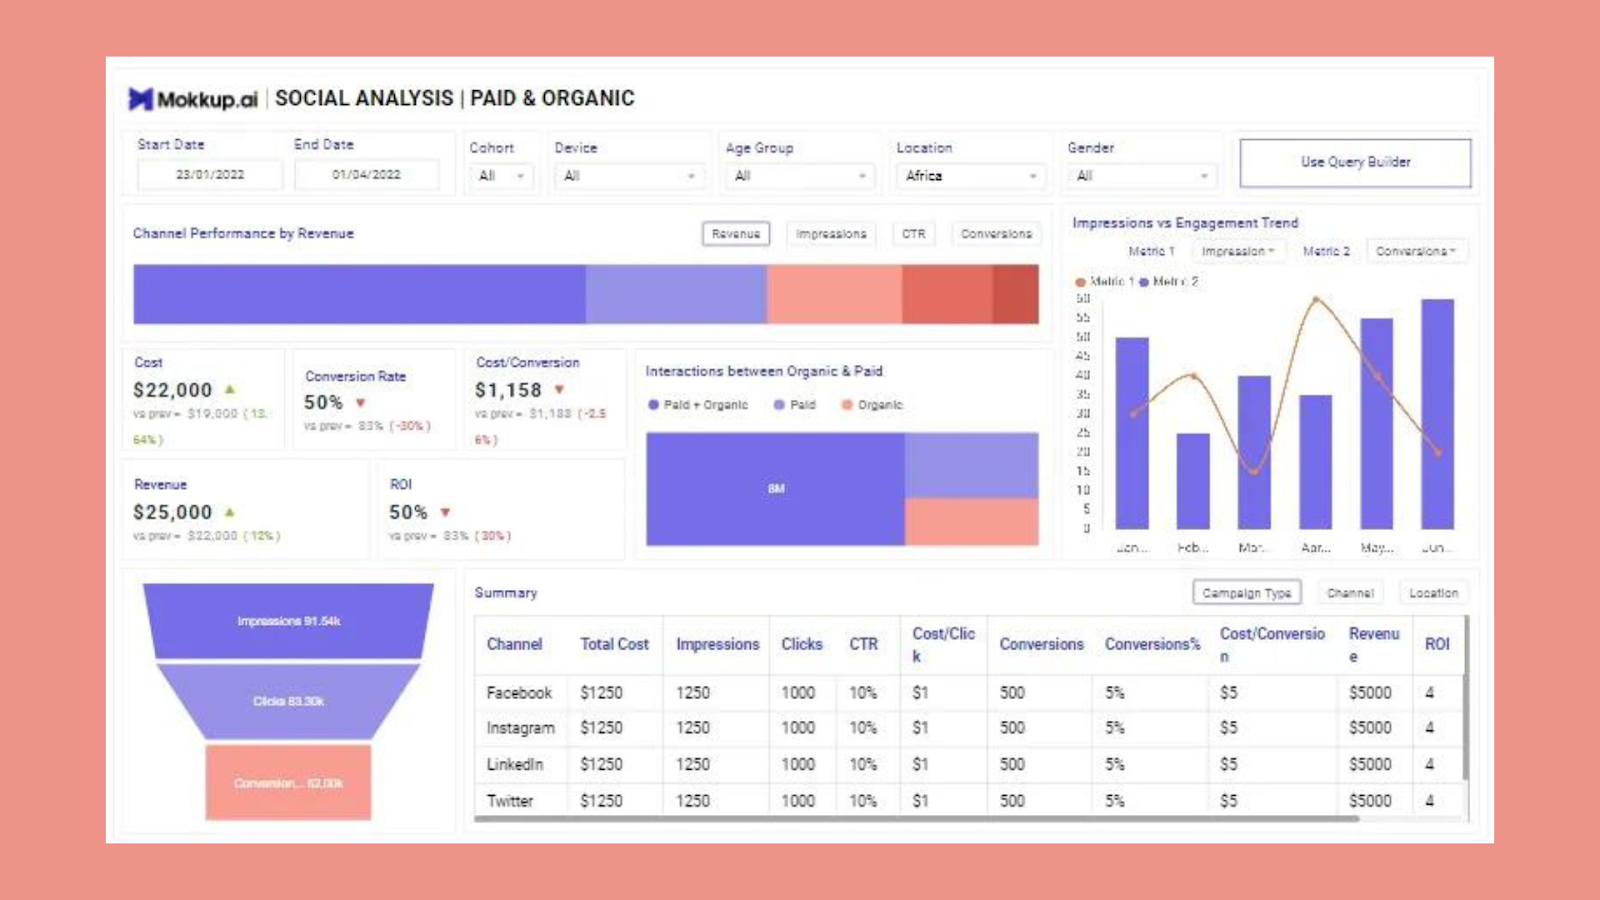Select the Conversions tab in Channel Performance
Image resolution: width=1600 pixels, height=900 pixels.
pyautogui.click(x=996, y=234)
